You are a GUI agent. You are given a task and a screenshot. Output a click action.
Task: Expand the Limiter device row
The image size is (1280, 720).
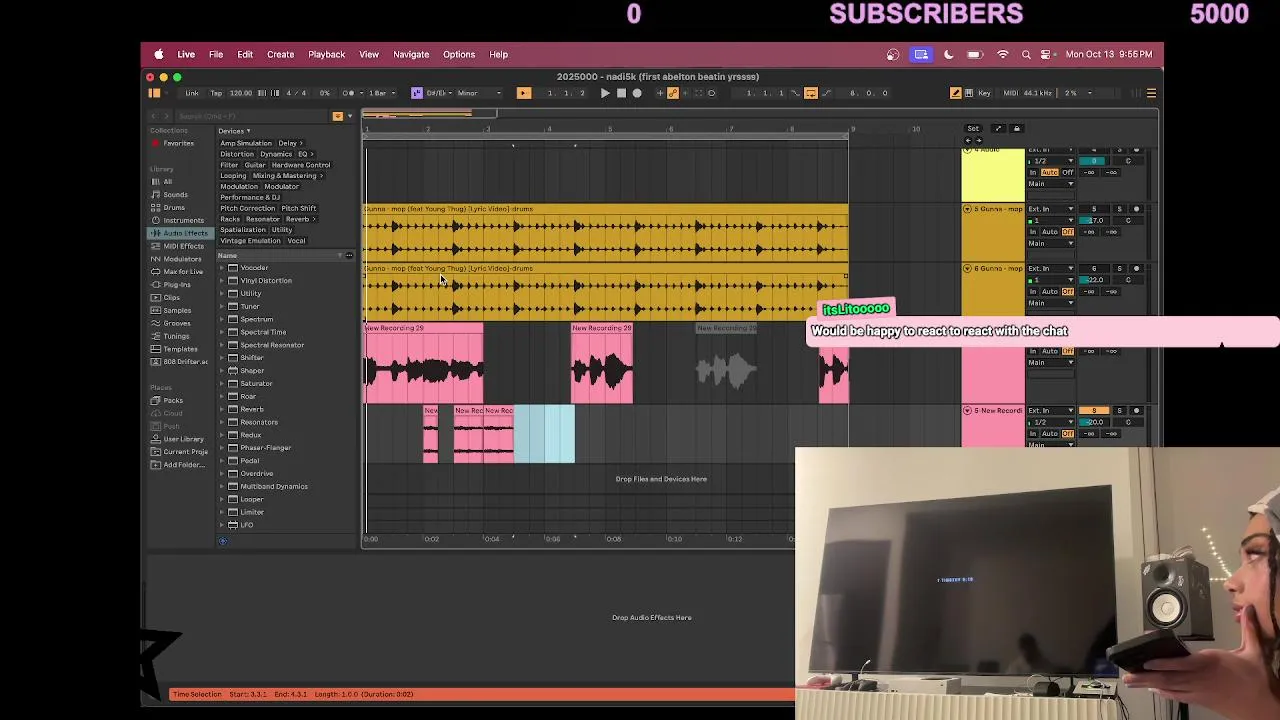click(x=222, y=512)
